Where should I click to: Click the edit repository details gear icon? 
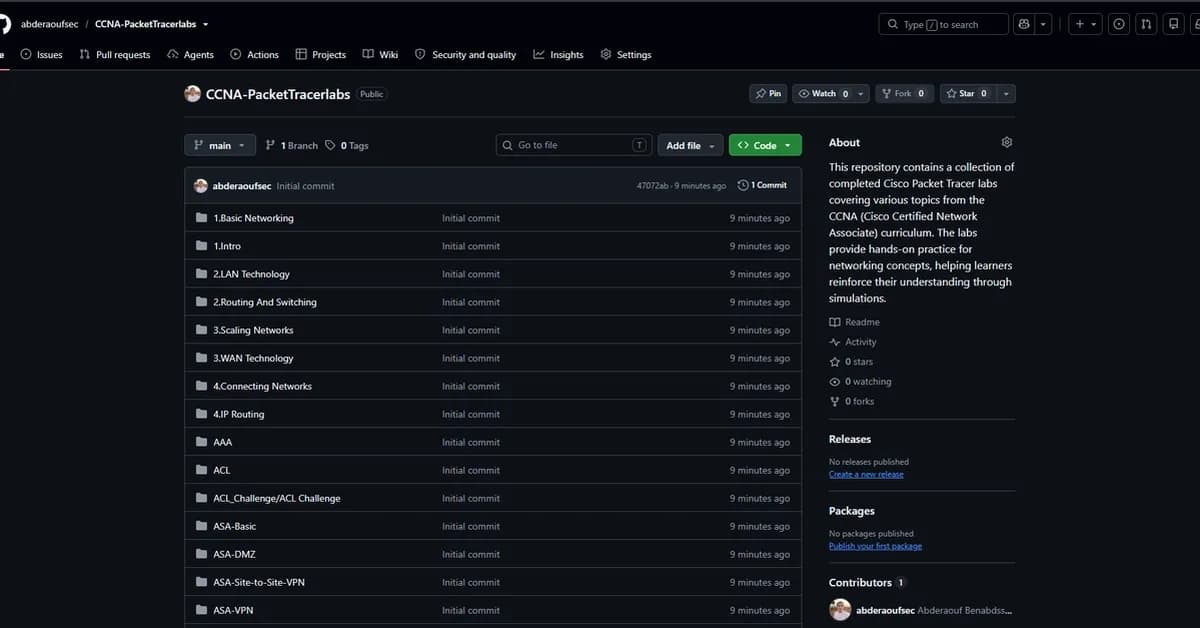pyautogui.click(x=1007, y=143)
